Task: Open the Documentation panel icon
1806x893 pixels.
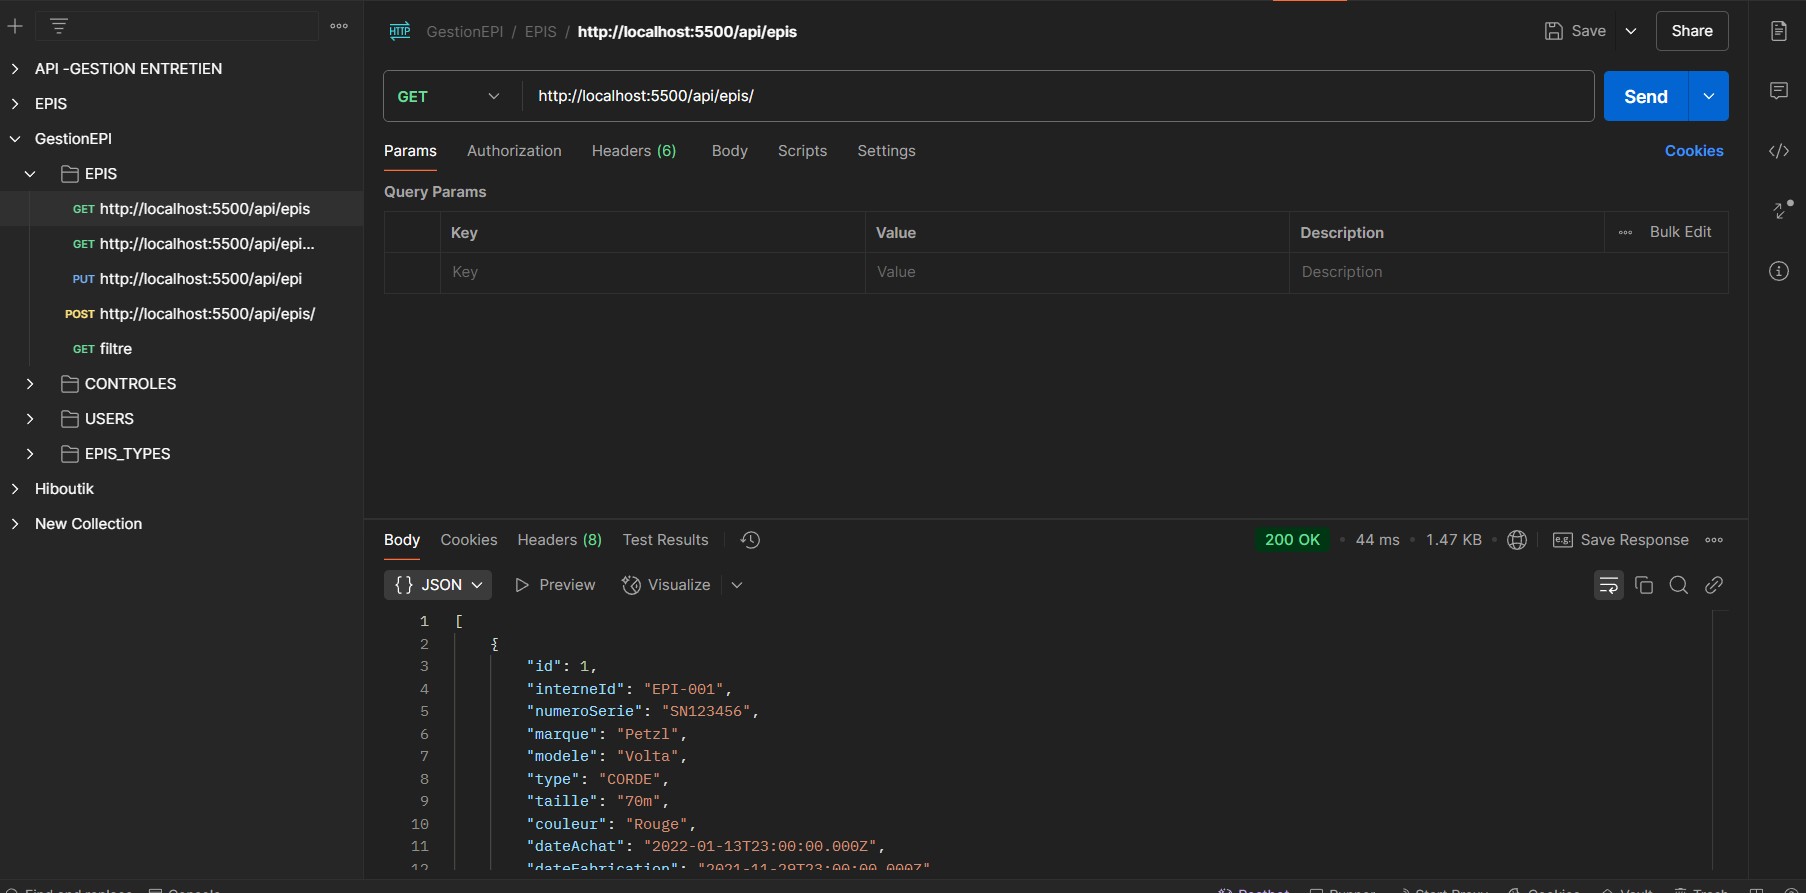Action: [1779, 31]
